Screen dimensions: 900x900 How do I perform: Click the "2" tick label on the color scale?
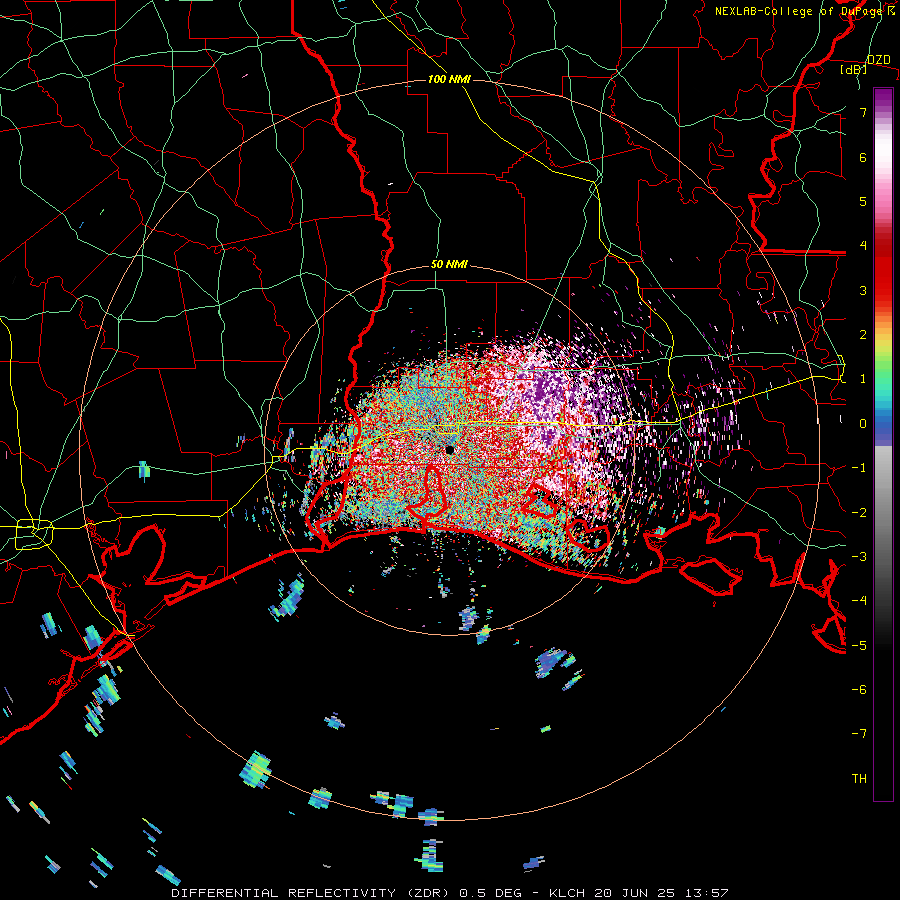[x=863, y=335]
